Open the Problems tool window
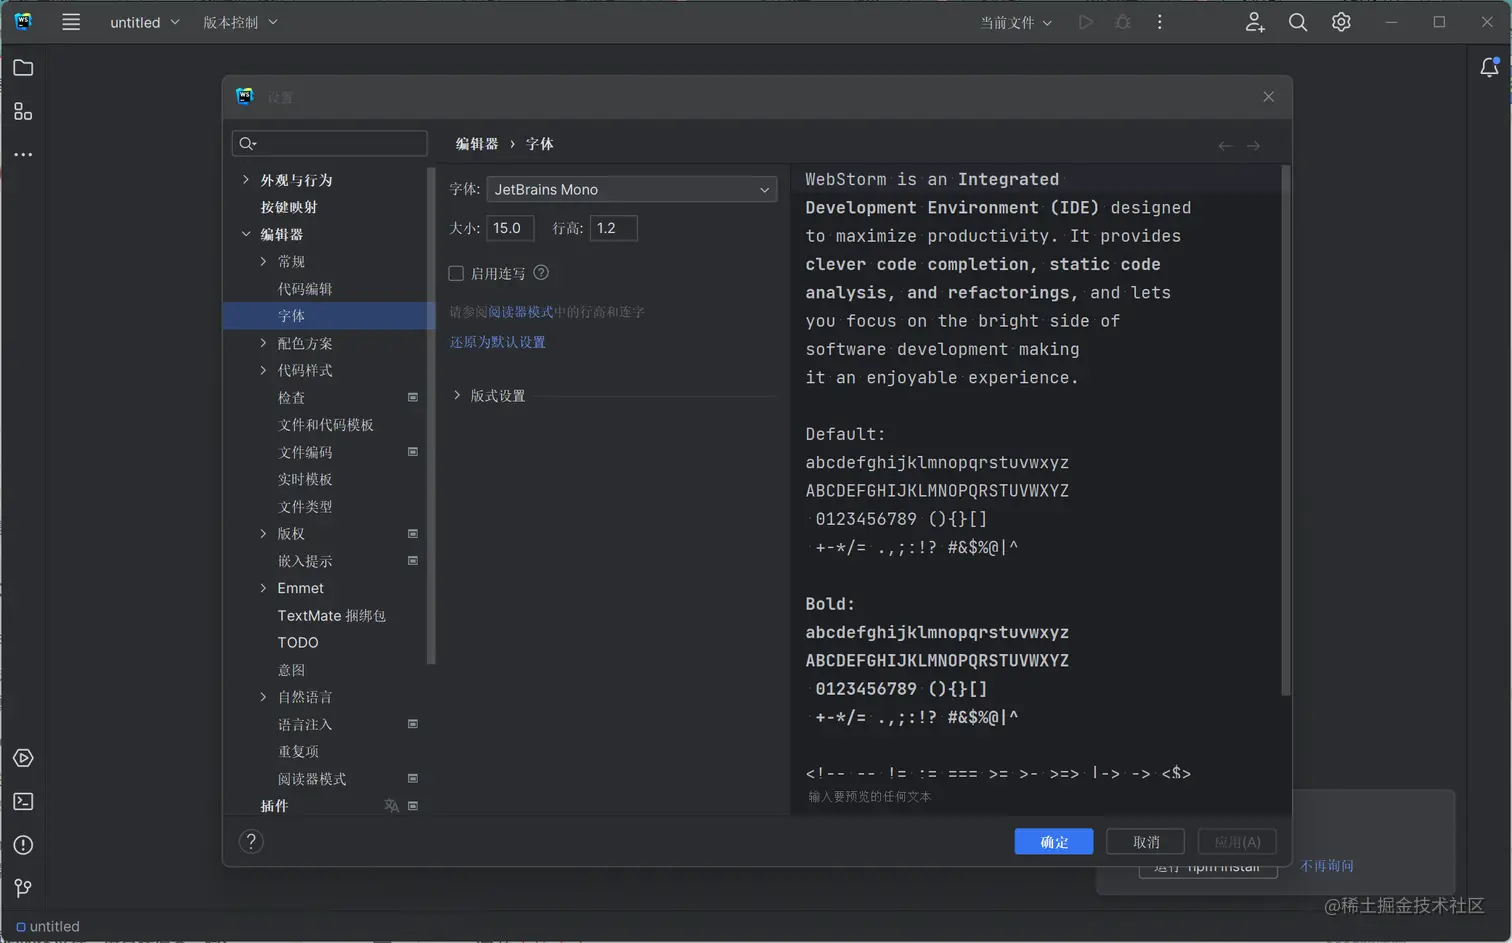The width and height of the screenshot is (1512, 943). (x=22, y=844)
